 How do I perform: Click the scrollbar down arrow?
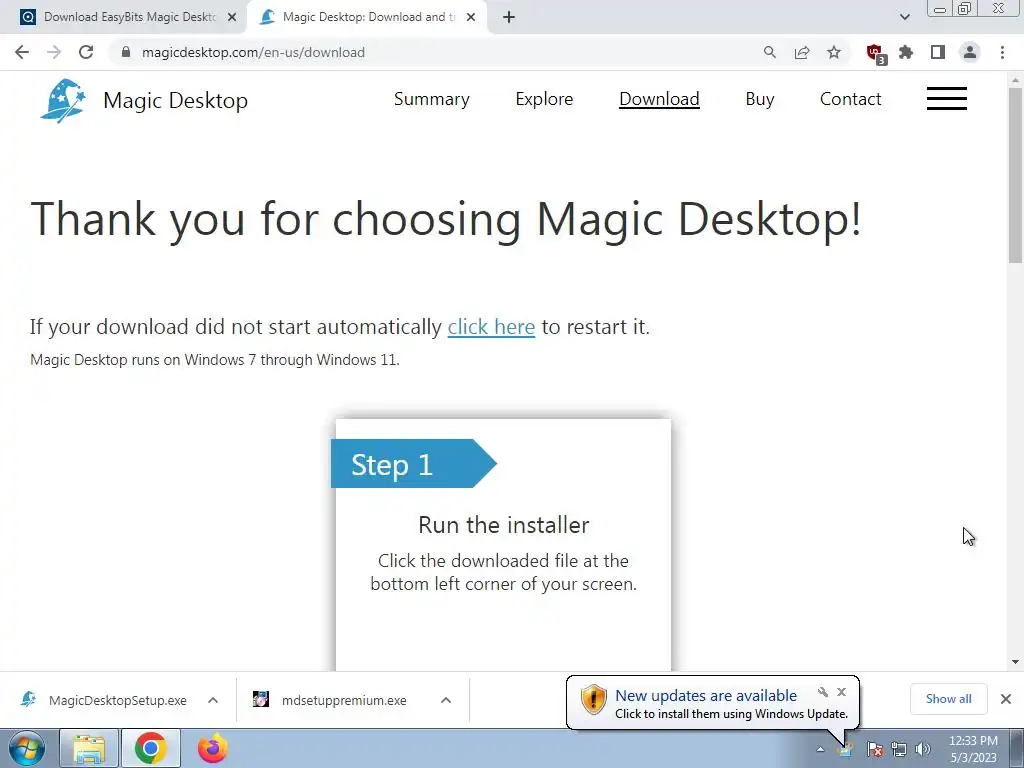1015,662
